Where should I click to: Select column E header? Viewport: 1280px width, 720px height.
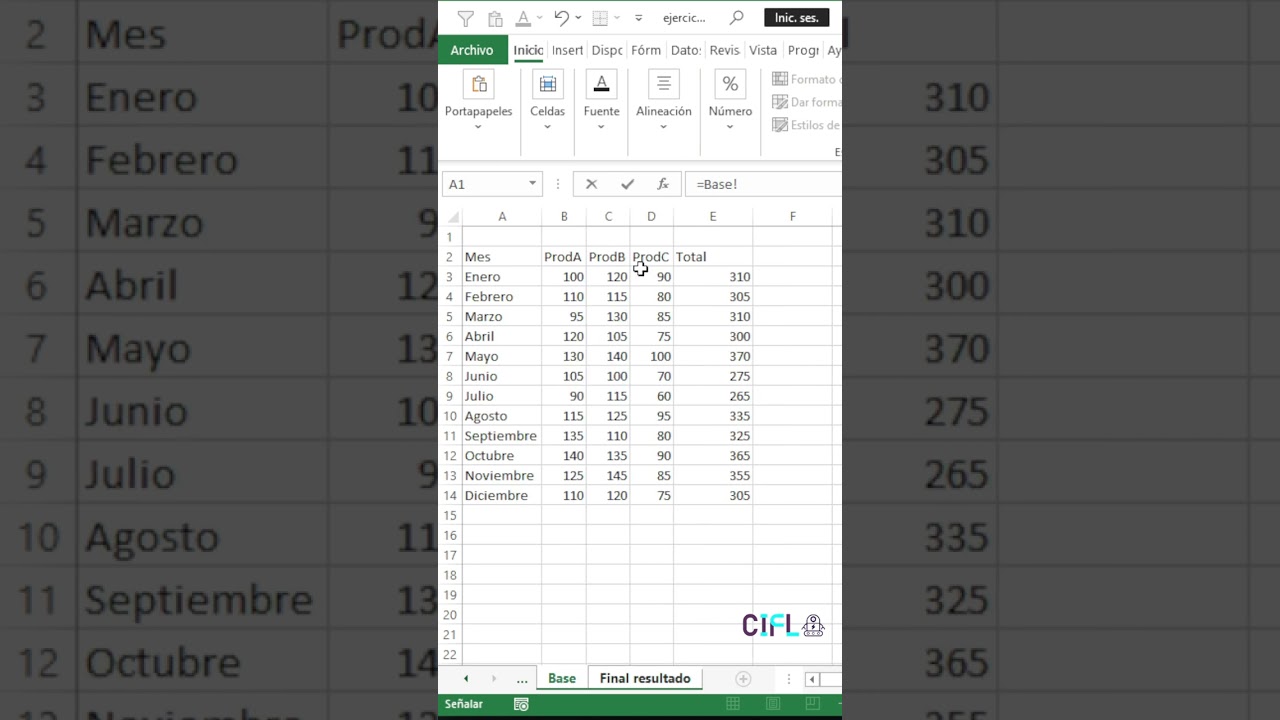coord(713,217)
